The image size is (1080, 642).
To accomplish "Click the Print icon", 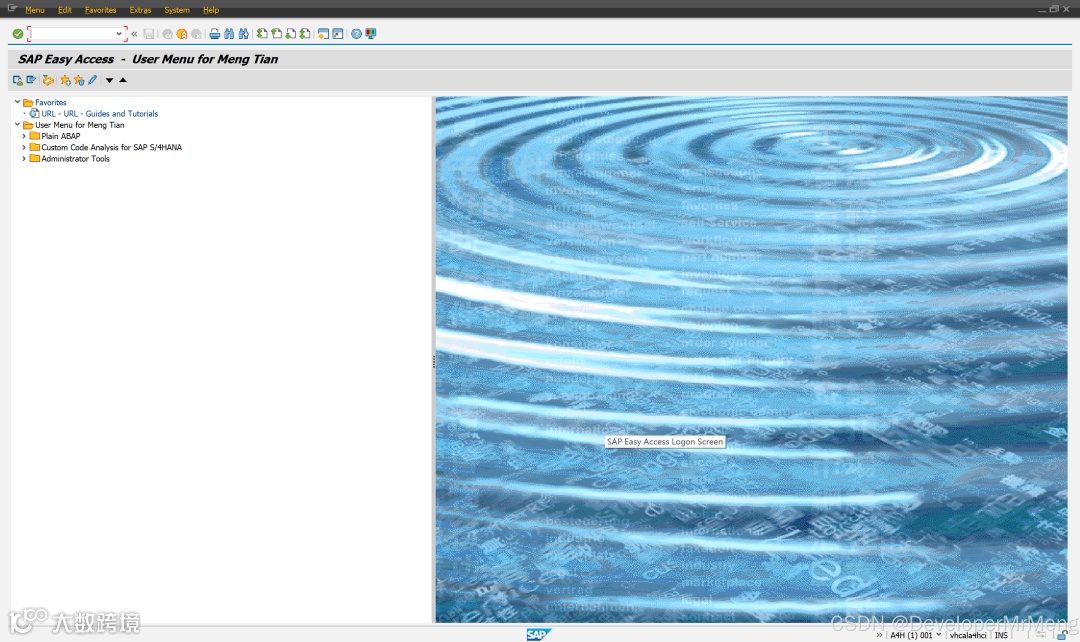I will 215,34.
